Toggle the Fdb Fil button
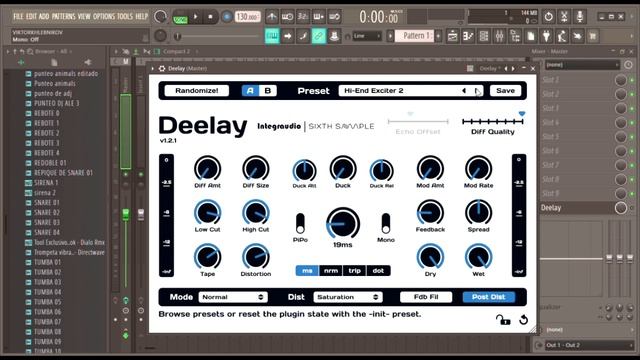The height and width of the screenshot is (360, 640). click(426, 297)
